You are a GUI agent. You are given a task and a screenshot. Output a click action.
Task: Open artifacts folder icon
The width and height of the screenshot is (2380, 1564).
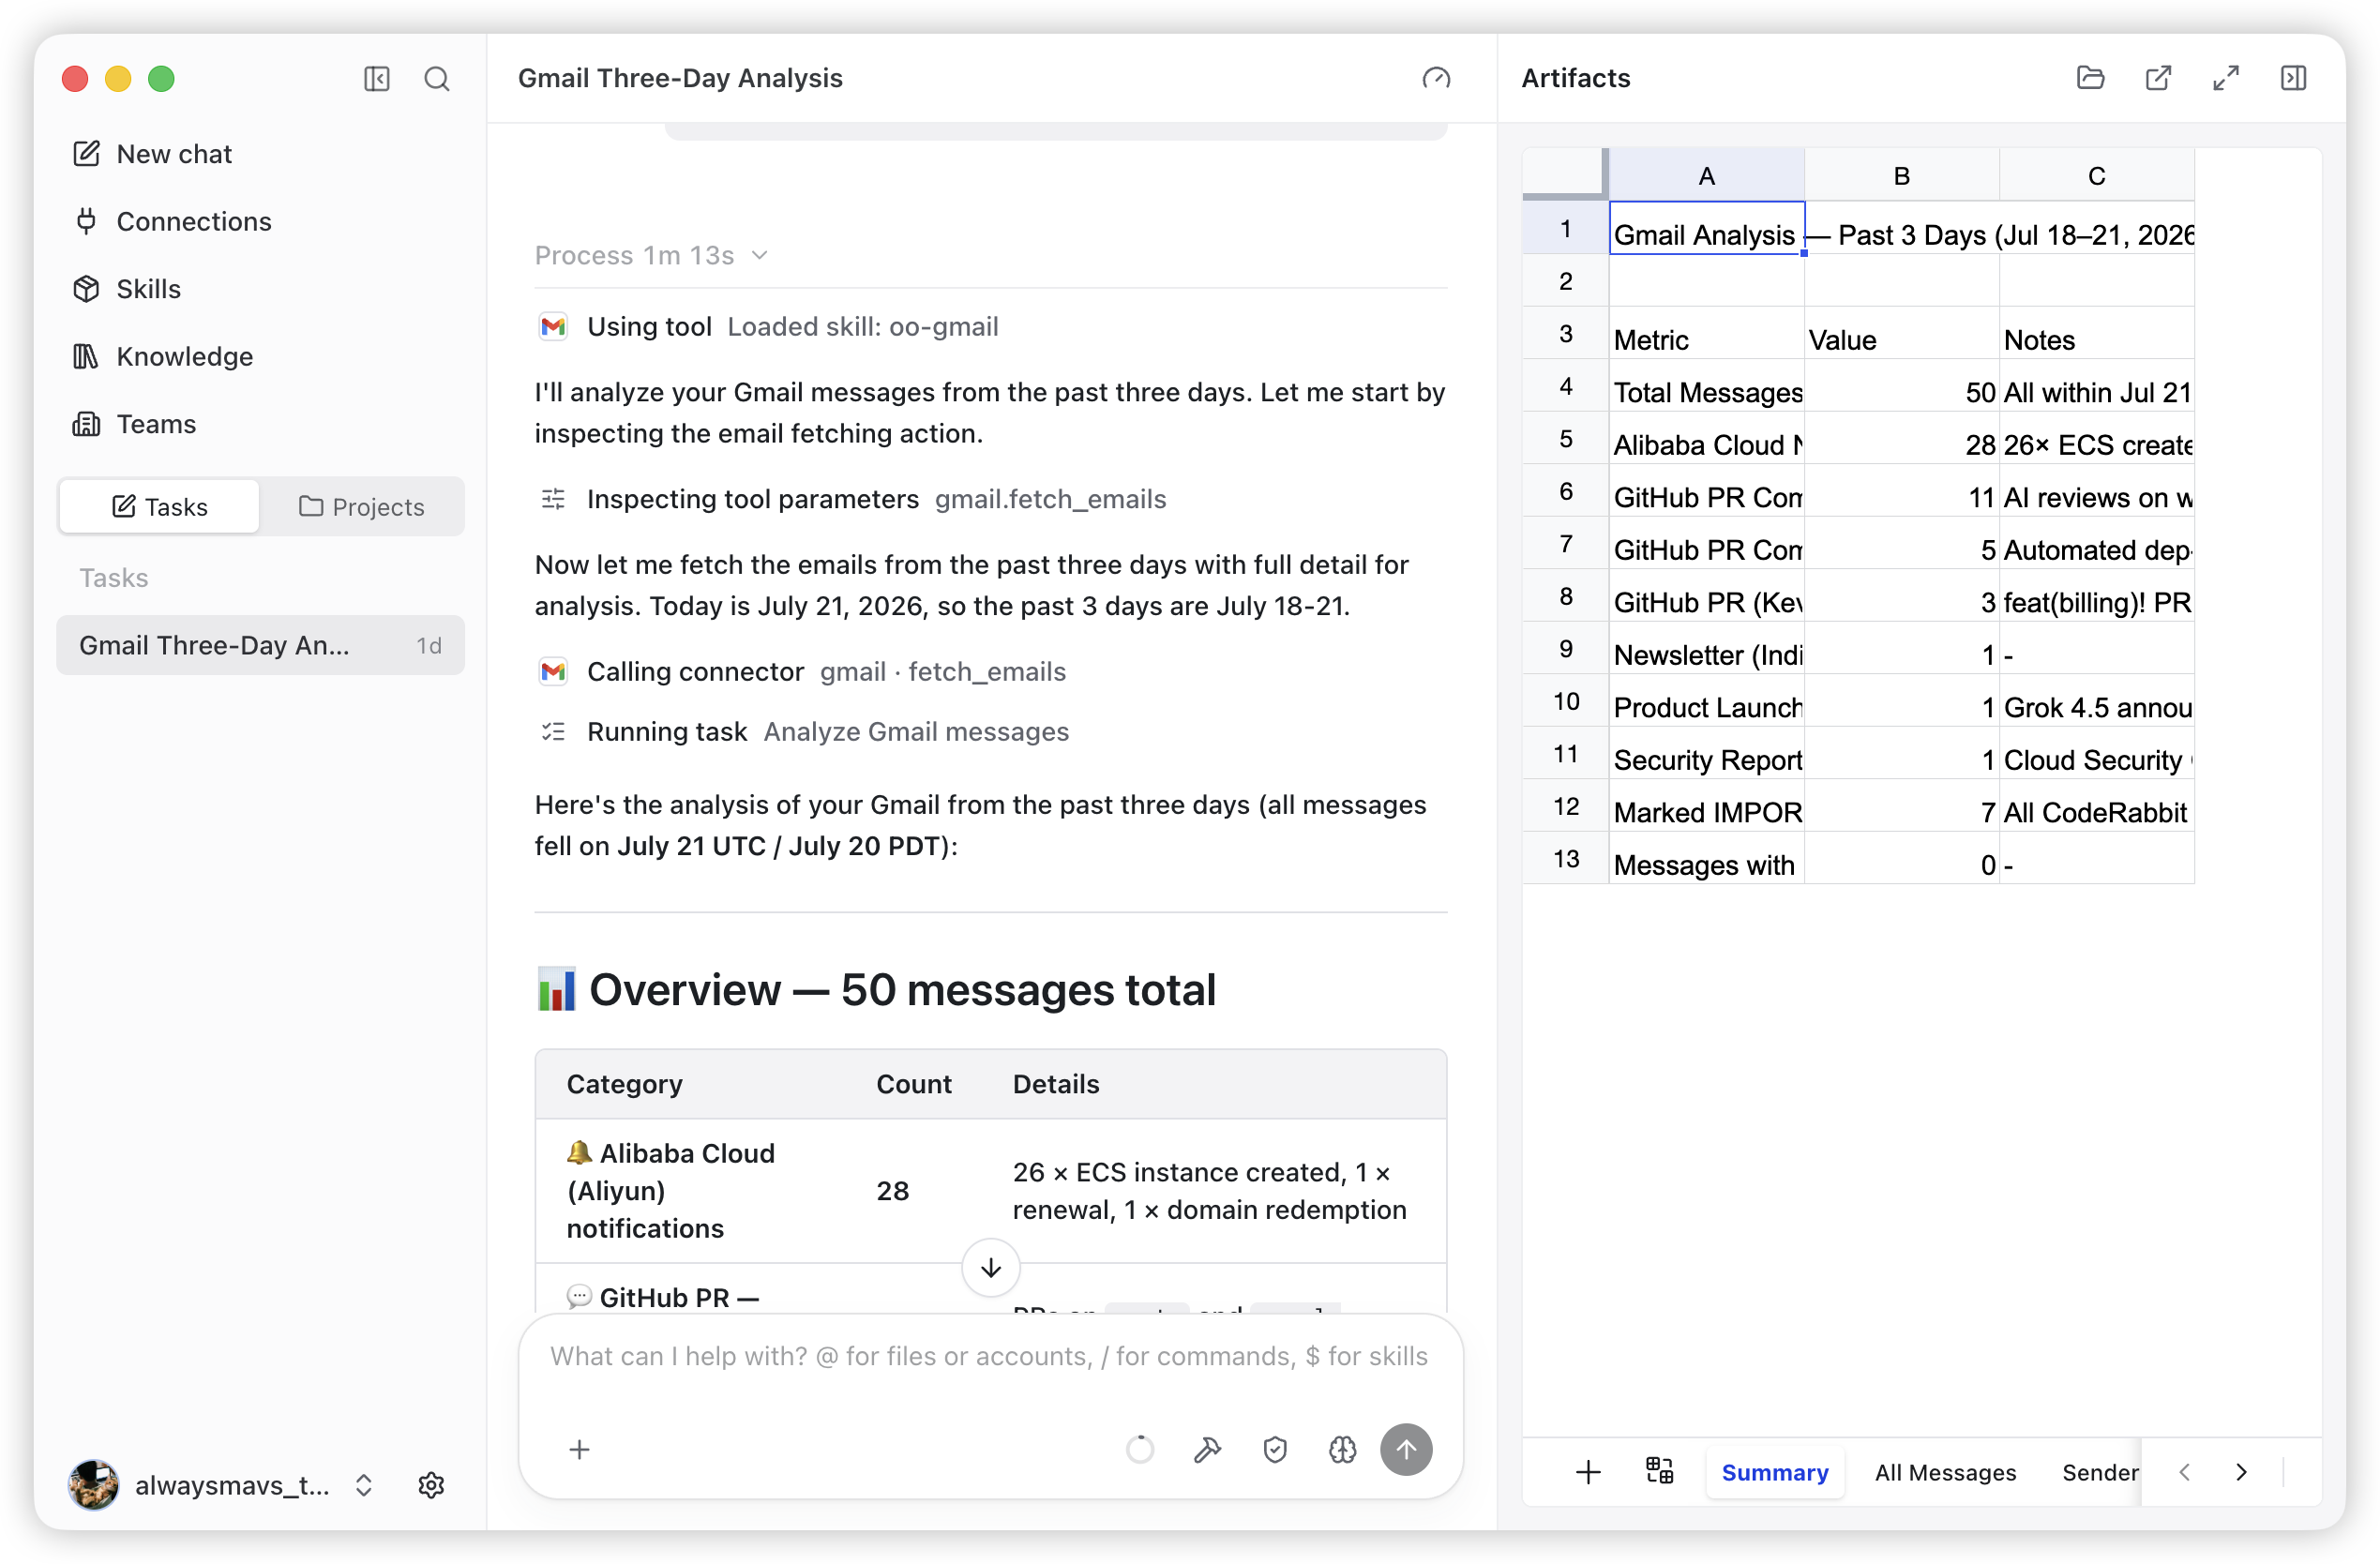pos(2091,78)
